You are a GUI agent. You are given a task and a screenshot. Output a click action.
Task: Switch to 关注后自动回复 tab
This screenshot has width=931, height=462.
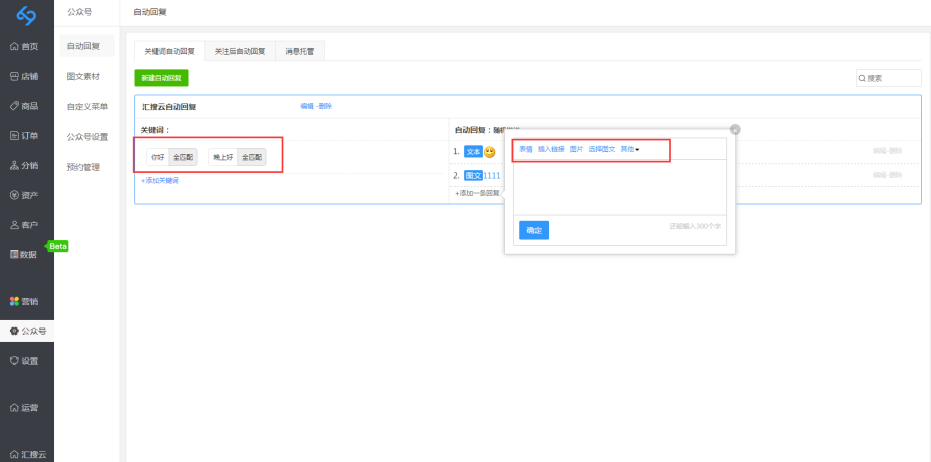click(240, 50)
